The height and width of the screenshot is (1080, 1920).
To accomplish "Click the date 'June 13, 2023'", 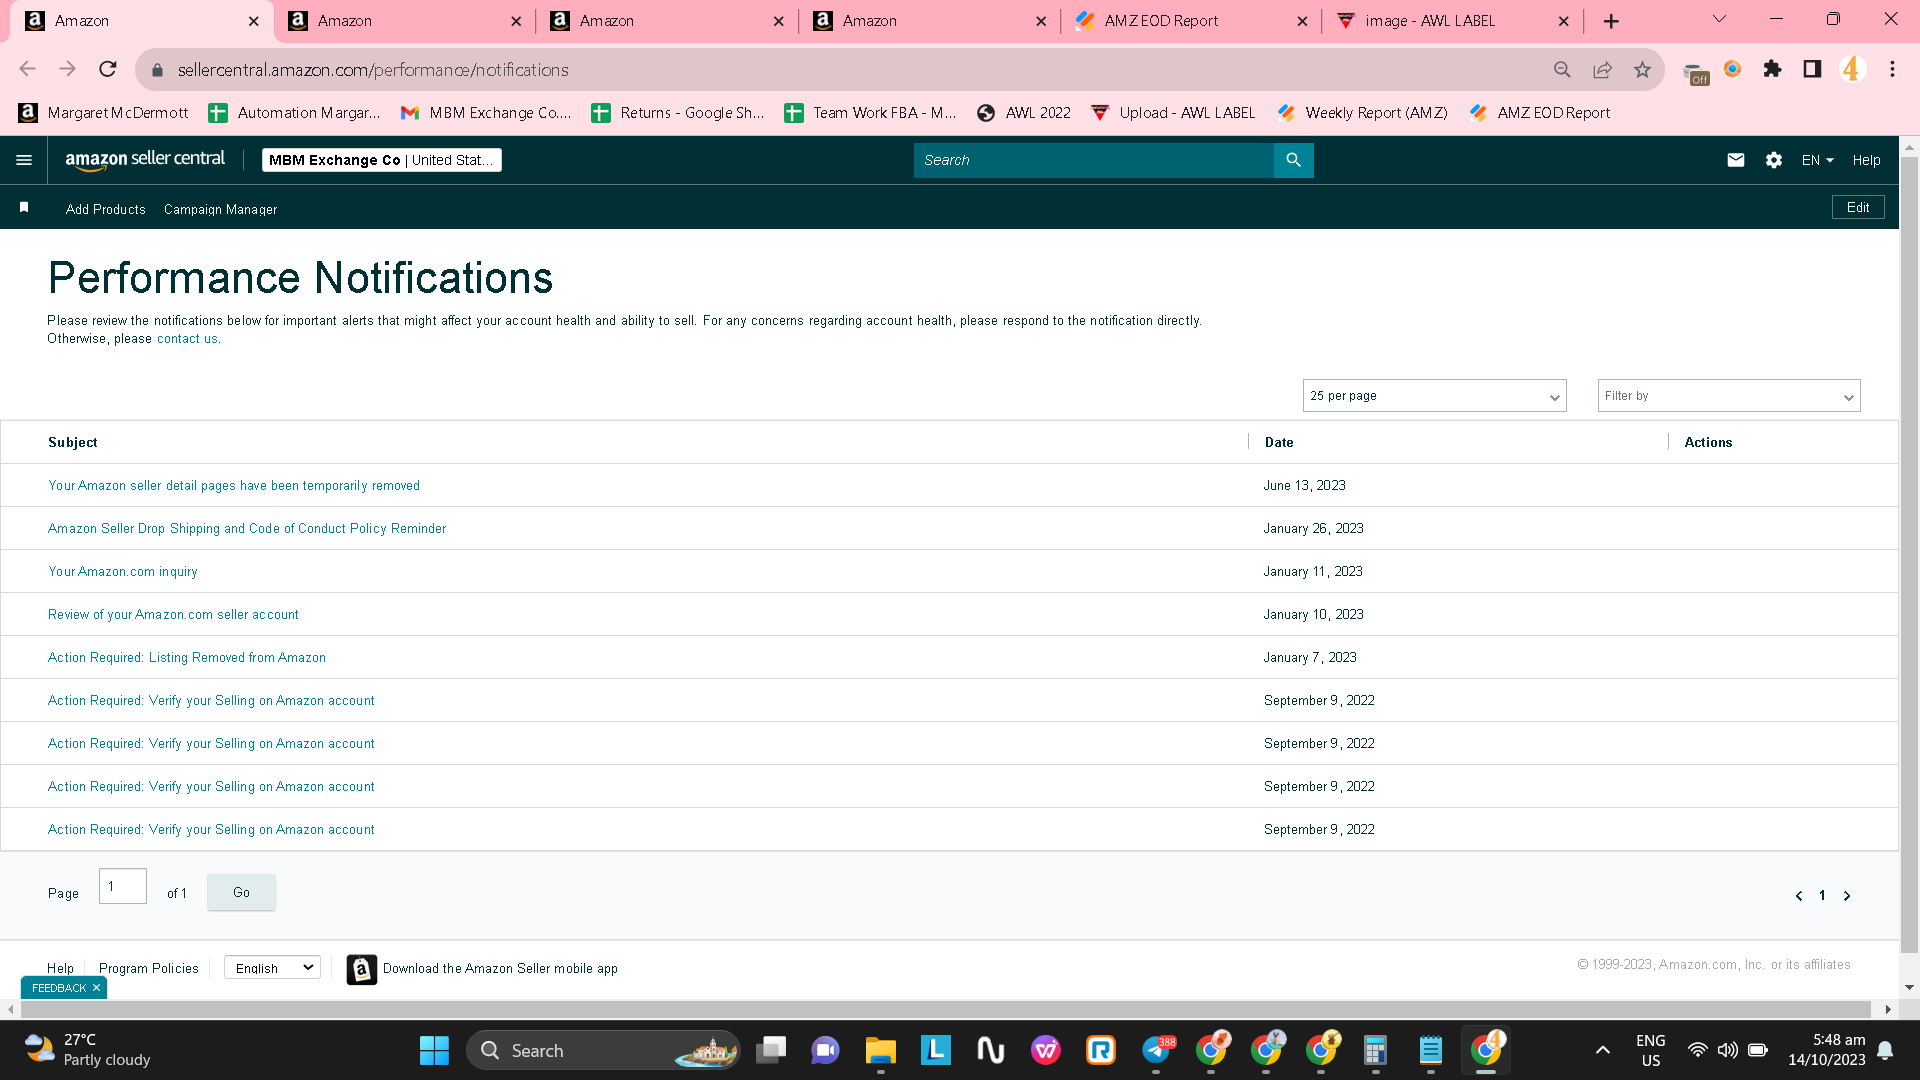I will pos(1304,486).
